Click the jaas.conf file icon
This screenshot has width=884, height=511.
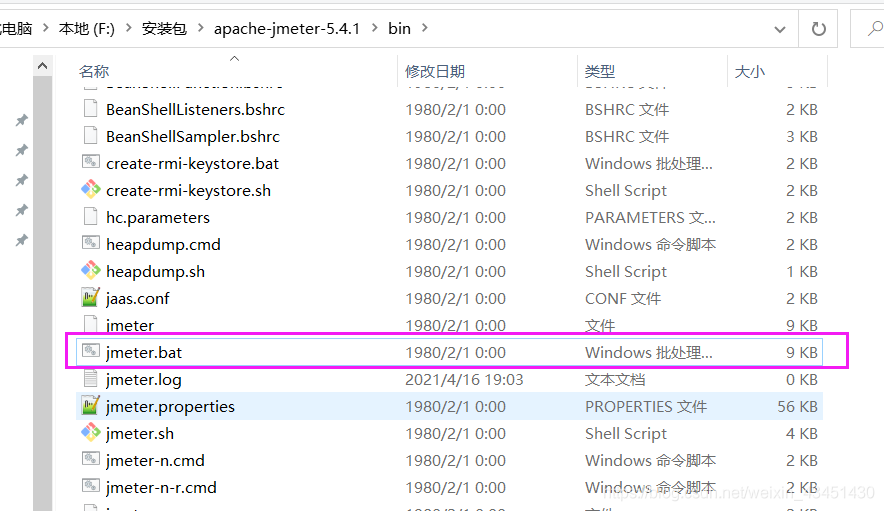pos(91,298)
